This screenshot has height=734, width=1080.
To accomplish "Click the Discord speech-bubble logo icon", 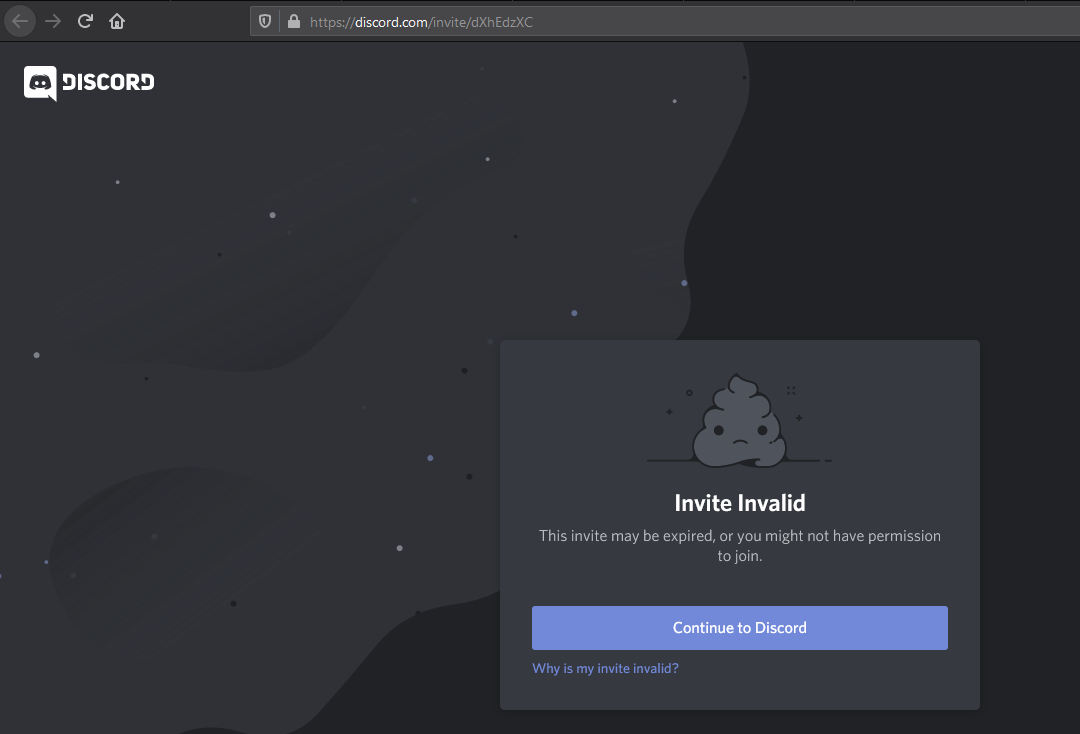I will click(40, 83).
